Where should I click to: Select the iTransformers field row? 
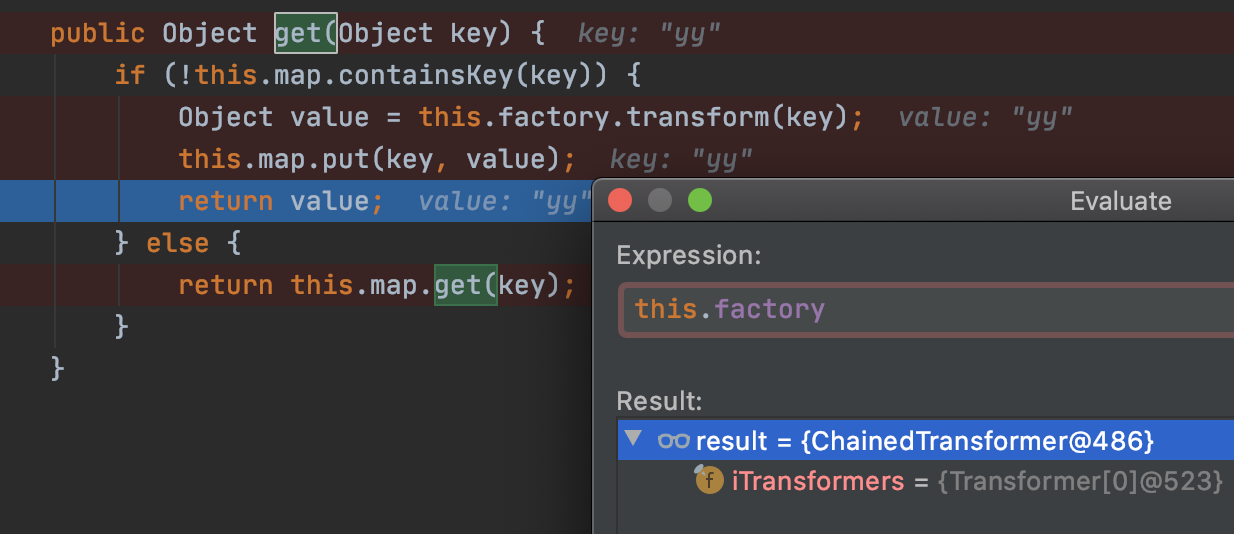coord(817,481)
